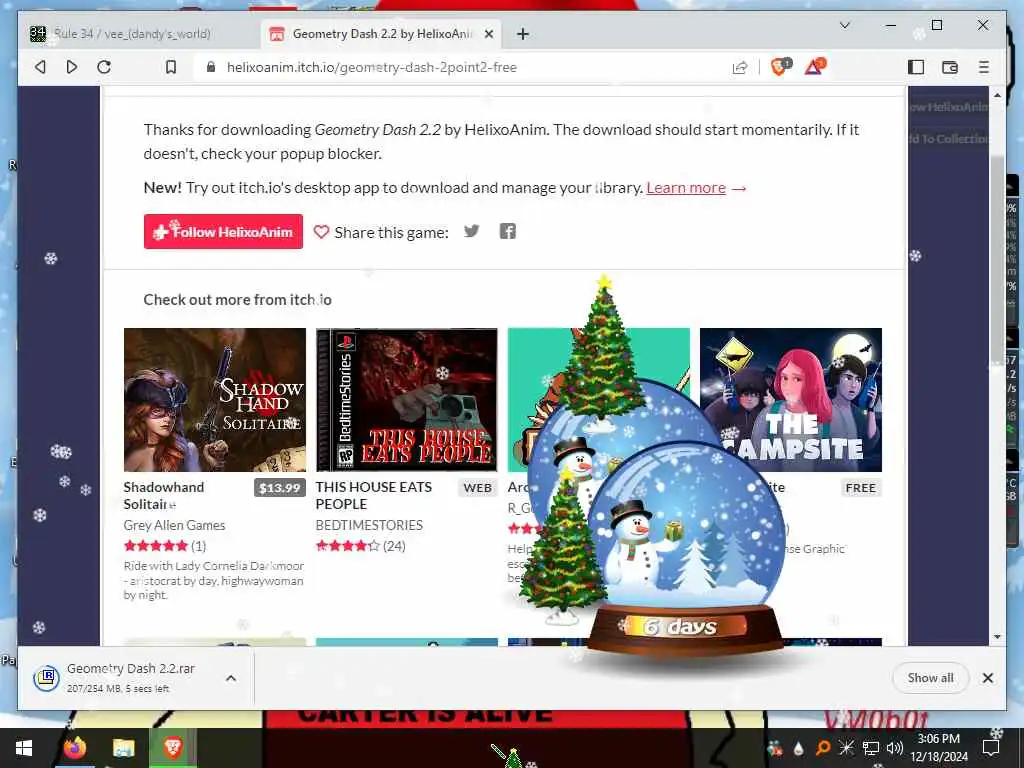Reload the current page
This screenshot has width=1024, height=768.
104,67
